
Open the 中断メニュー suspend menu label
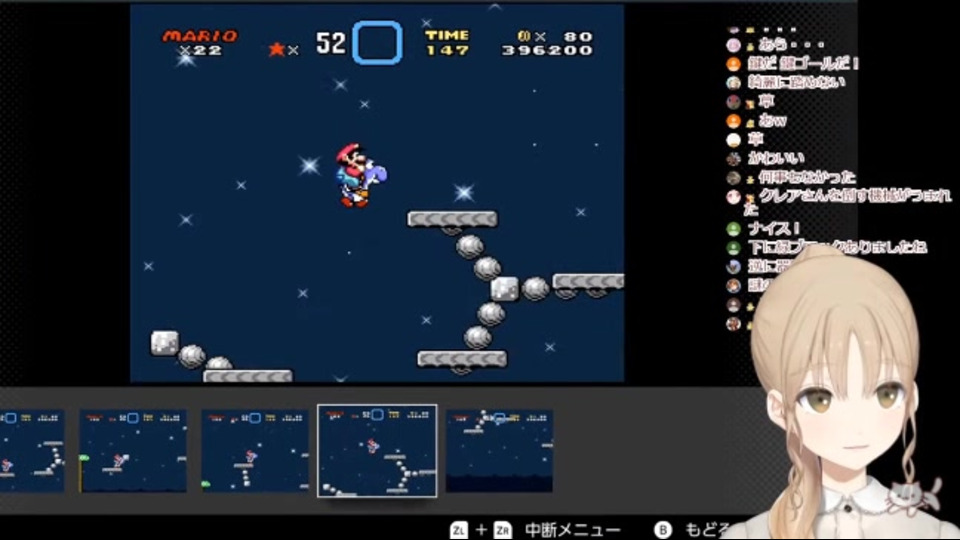(x=572, y=530)
